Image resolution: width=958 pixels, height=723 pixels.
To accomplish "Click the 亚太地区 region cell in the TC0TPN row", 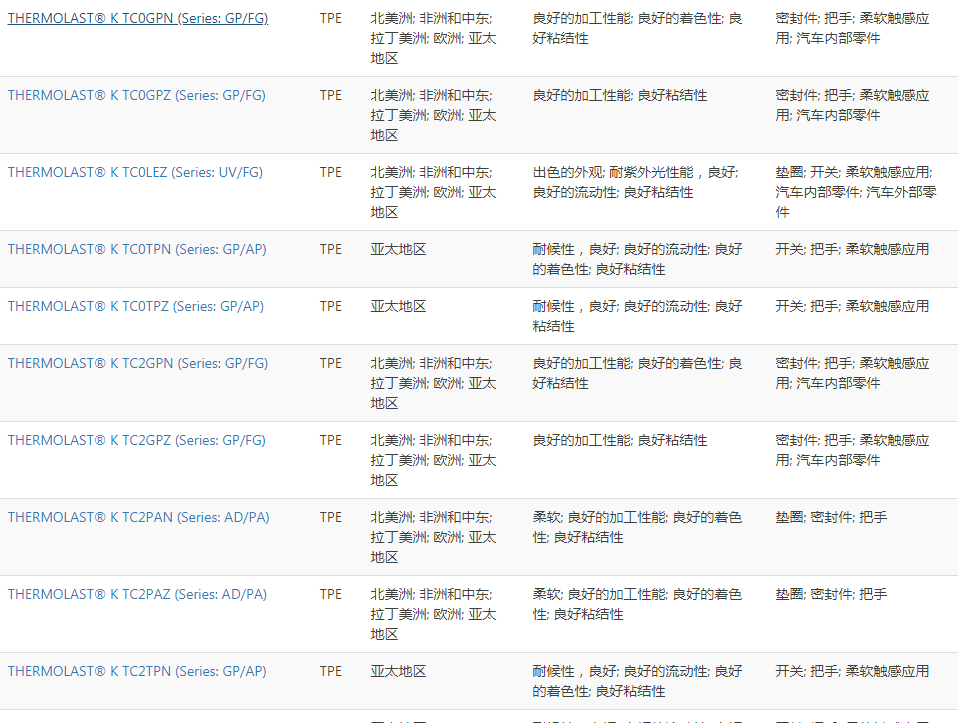I will pos(398,249).
